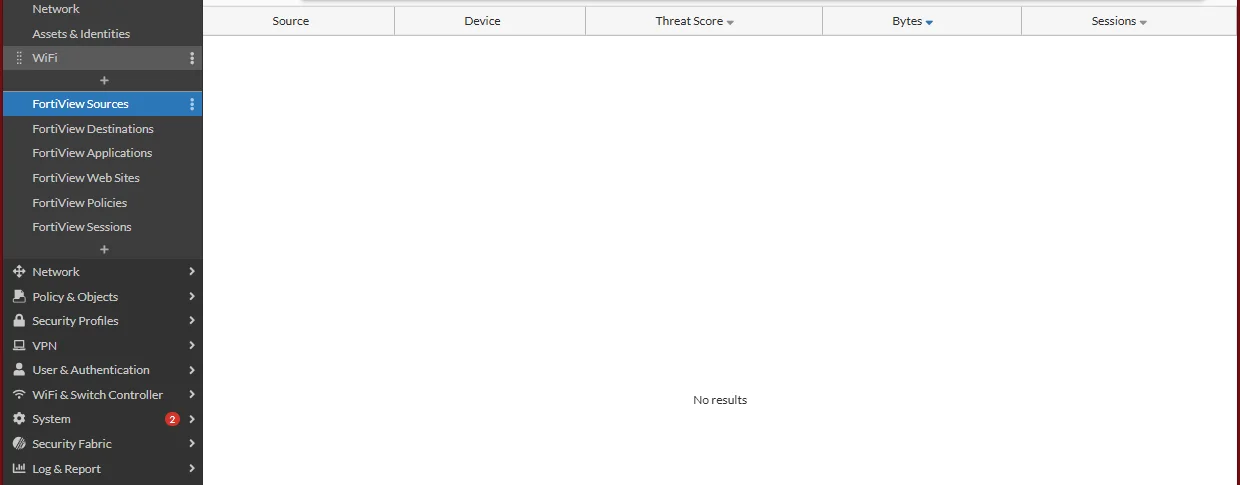1240x485 pixels.
Task: Open the WiFi dashboard options menu
Action: 192,58
